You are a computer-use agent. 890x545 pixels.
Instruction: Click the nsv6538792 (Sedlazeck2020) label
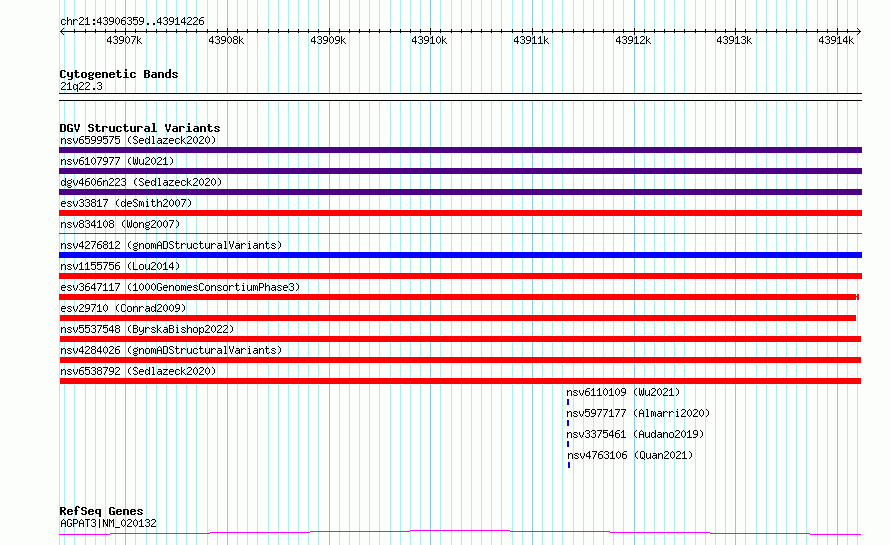[138, 371]
